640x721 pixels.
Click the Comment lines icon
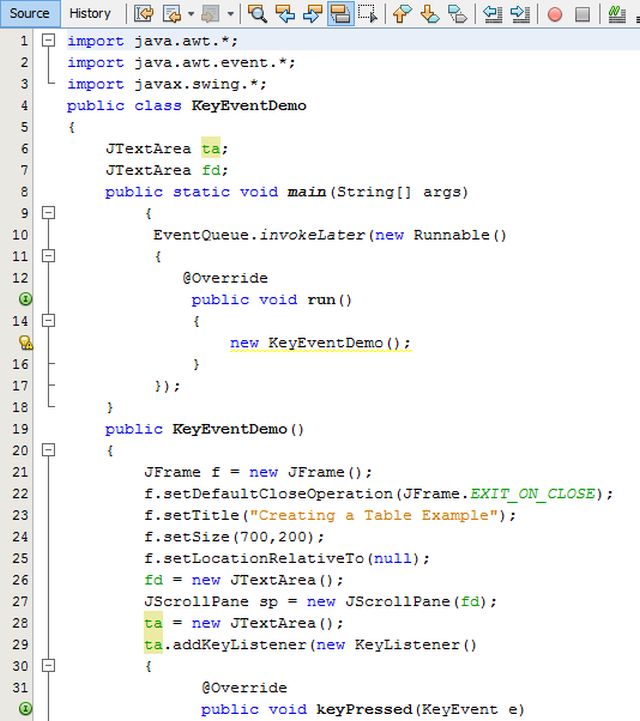[x=617, y=14]
